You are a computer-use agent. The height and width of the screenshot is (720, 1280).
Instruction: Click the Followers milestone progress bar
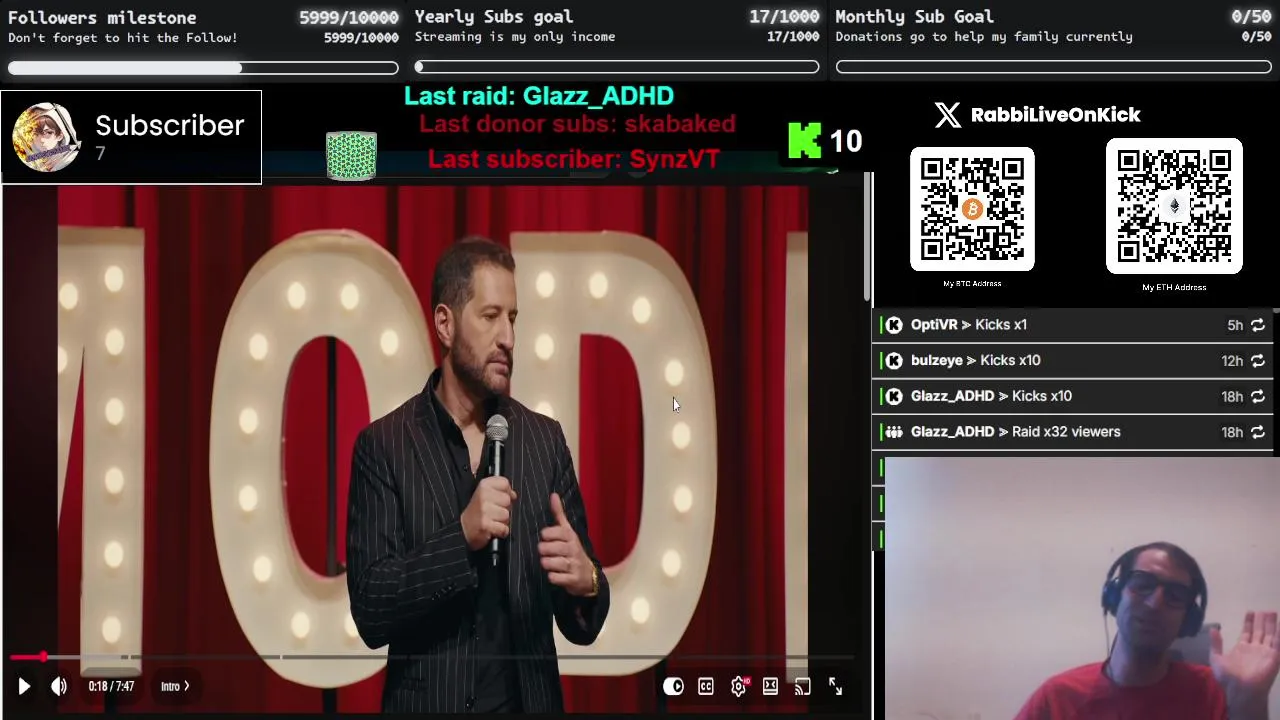click(x=203, y=68)
